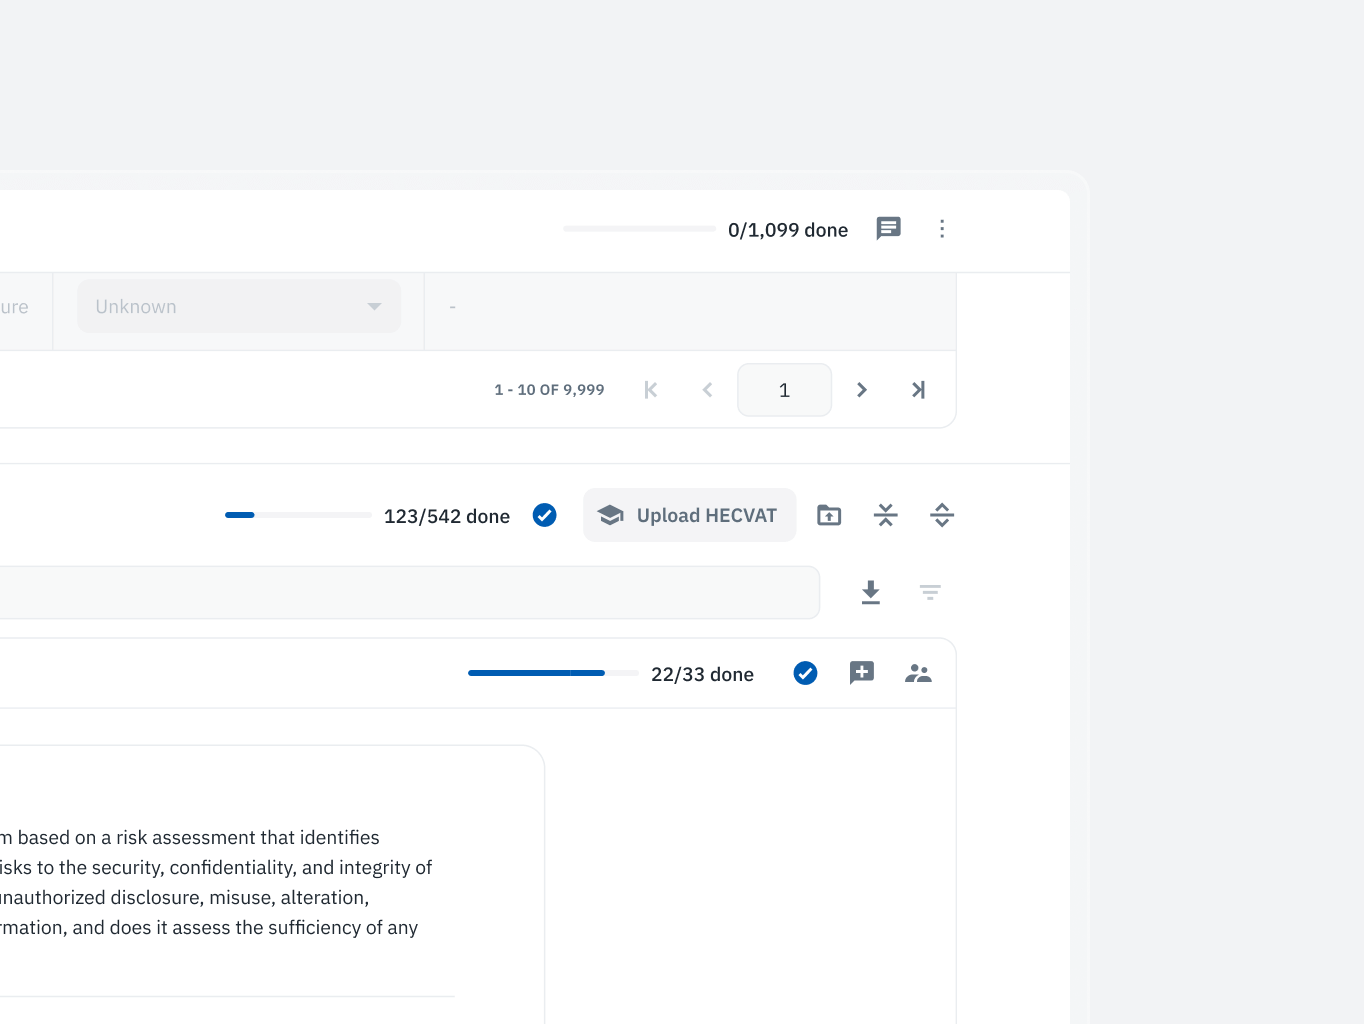Click the Upload HECVAT button

(689, 515)
